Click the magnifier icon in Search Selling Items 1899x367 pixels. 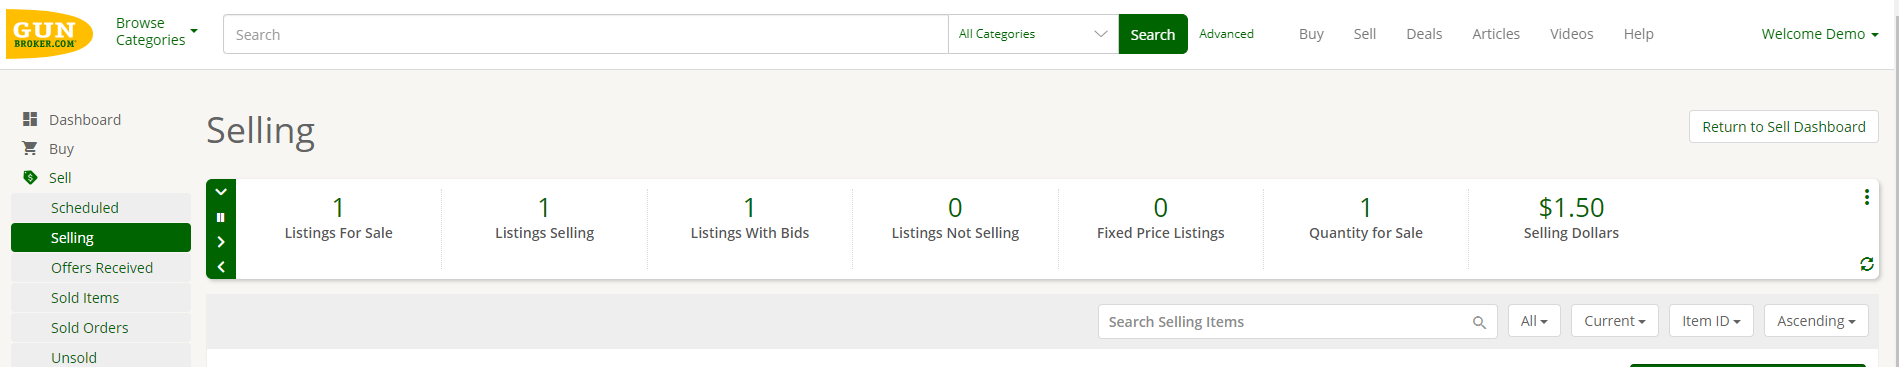click(1479, 322)
